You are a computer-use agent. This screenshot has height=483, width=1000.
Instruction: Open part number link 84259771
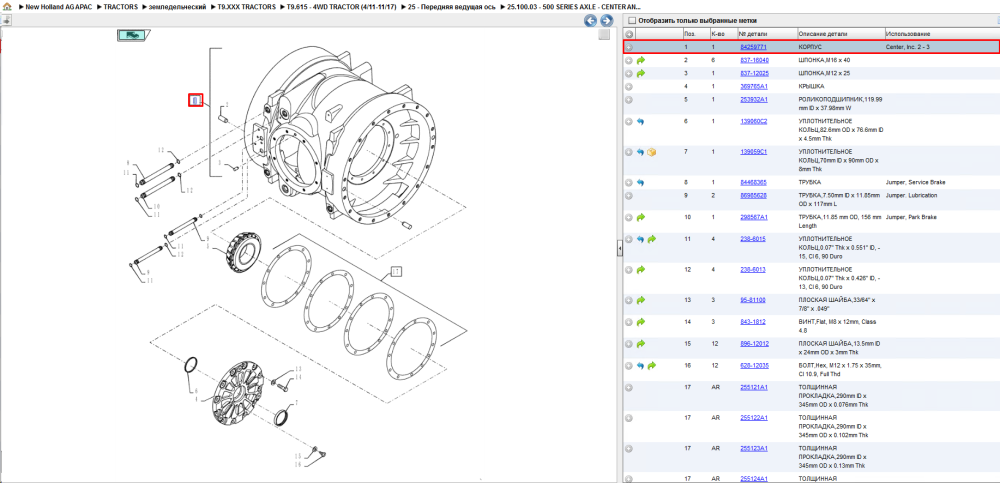click(753, 47)
